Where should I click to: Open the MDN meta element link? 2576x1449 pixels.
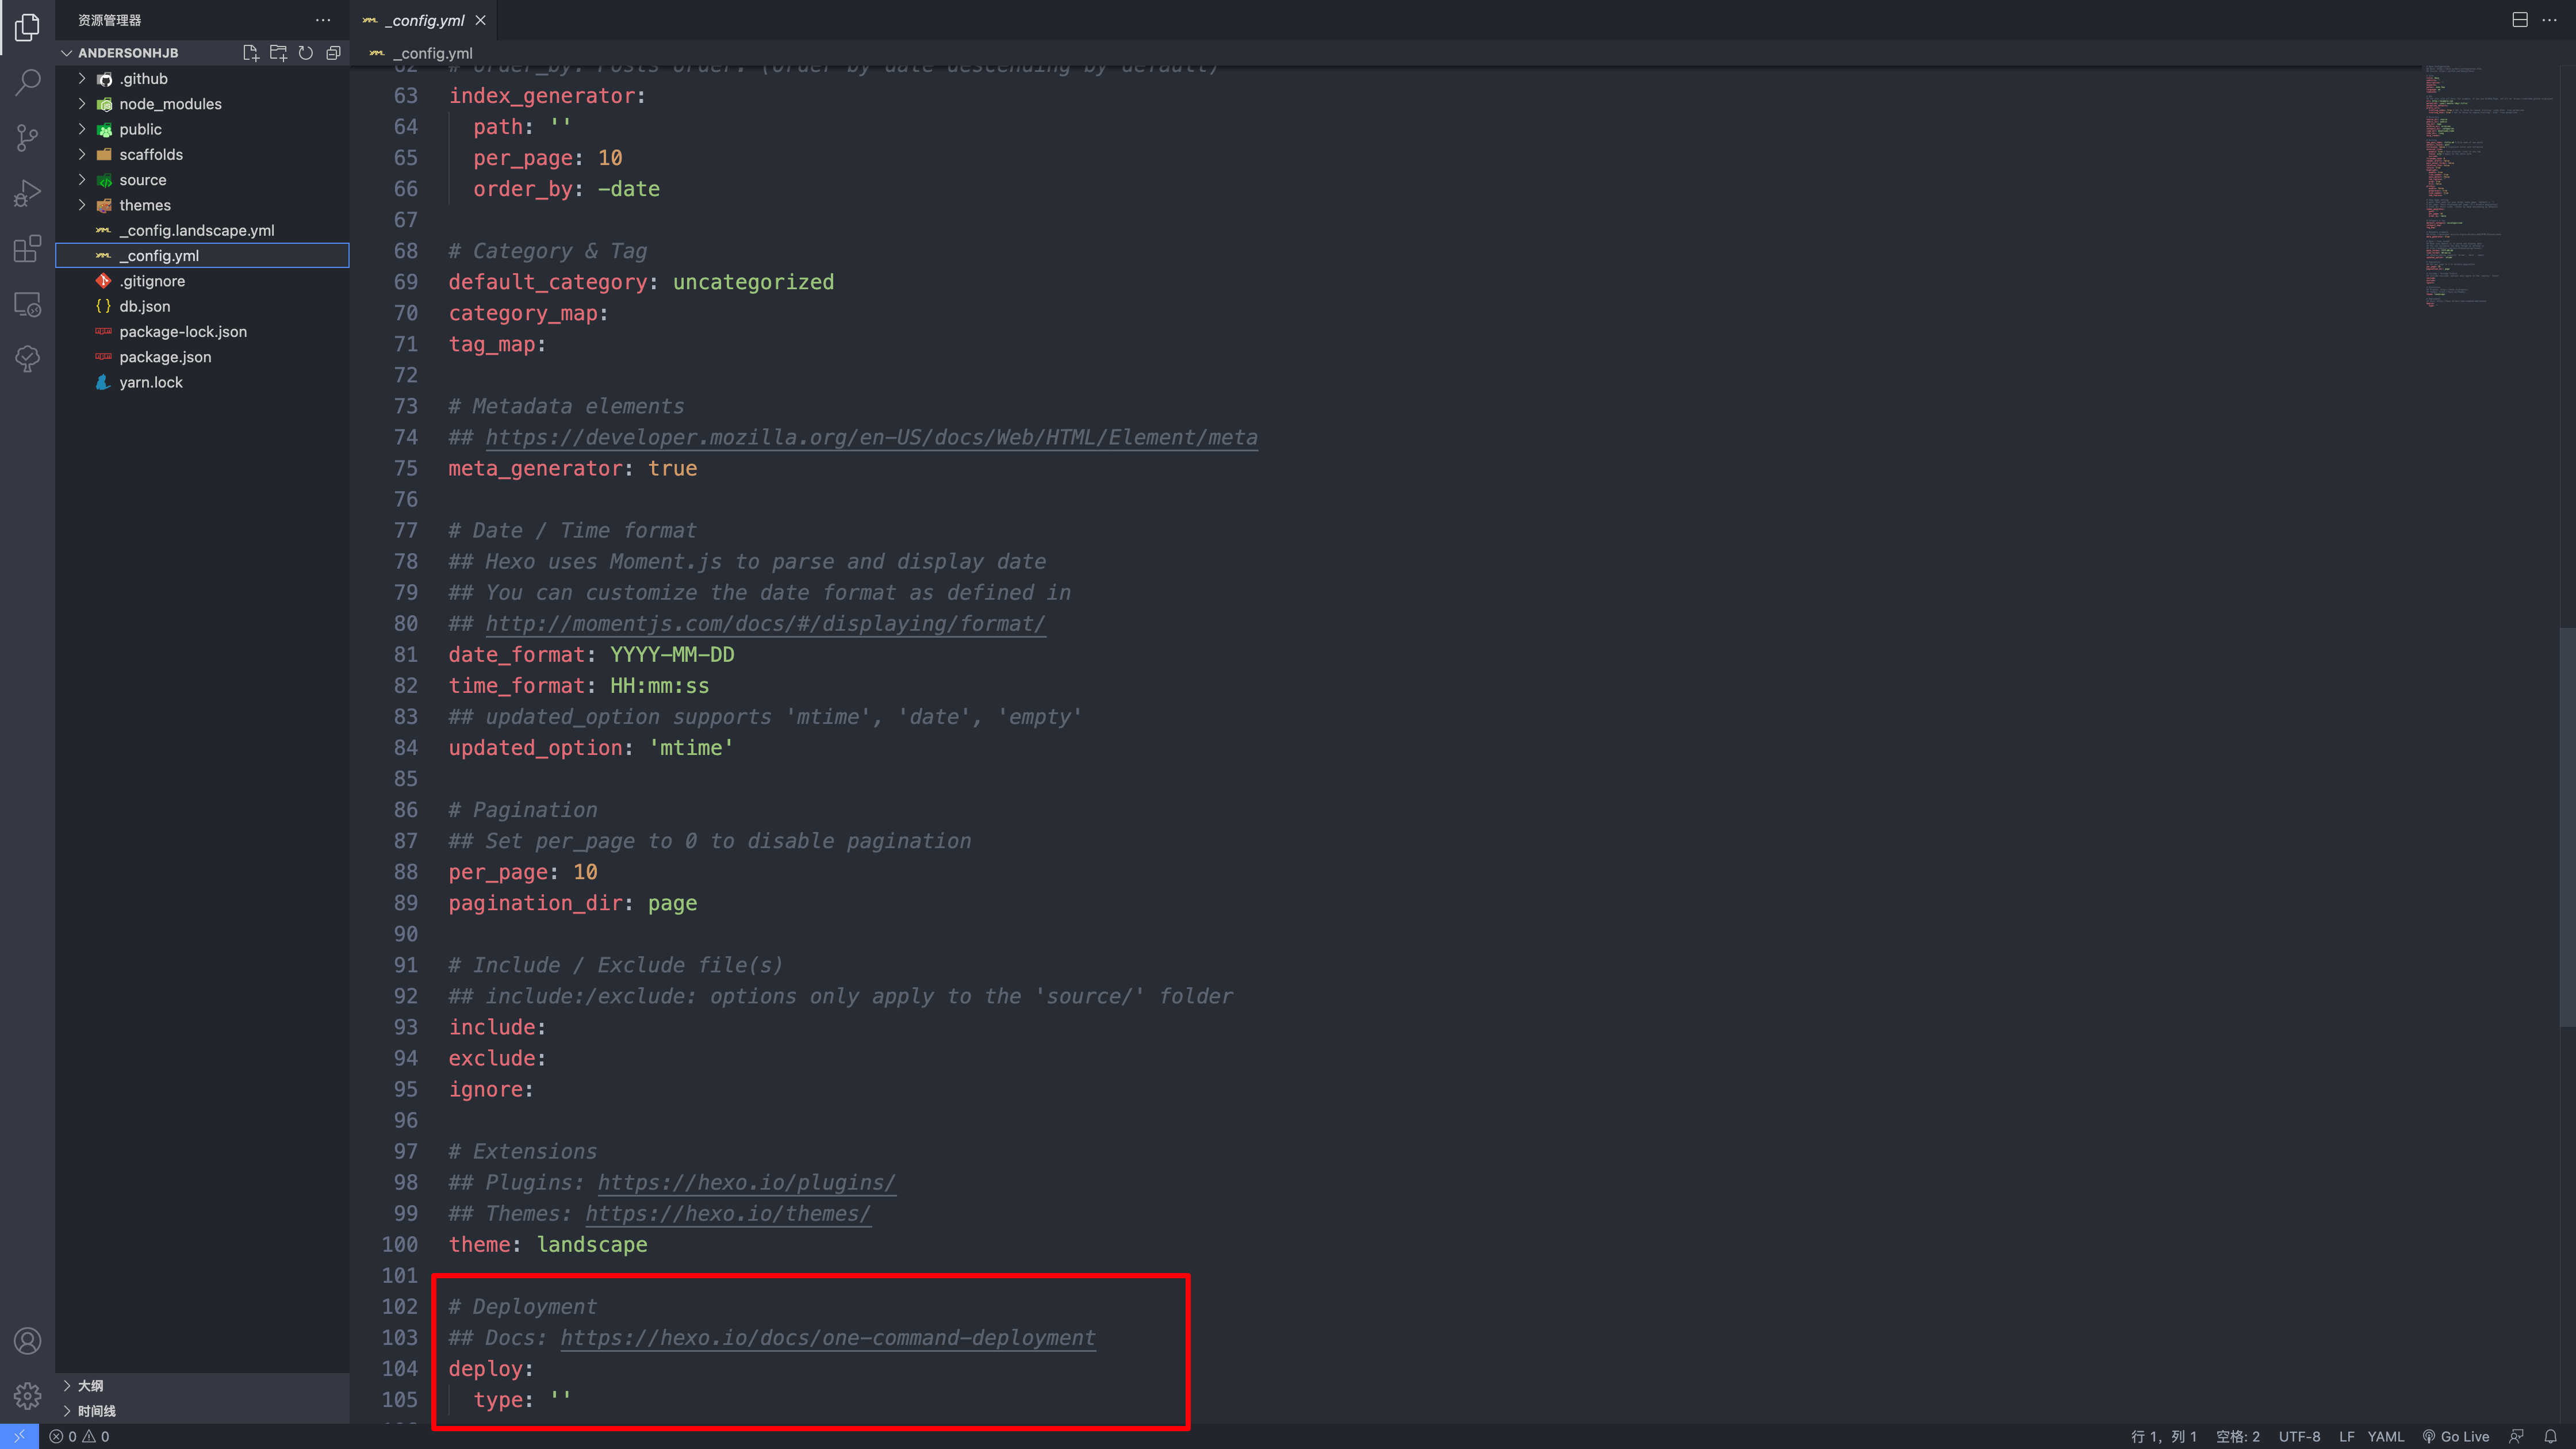871,438
